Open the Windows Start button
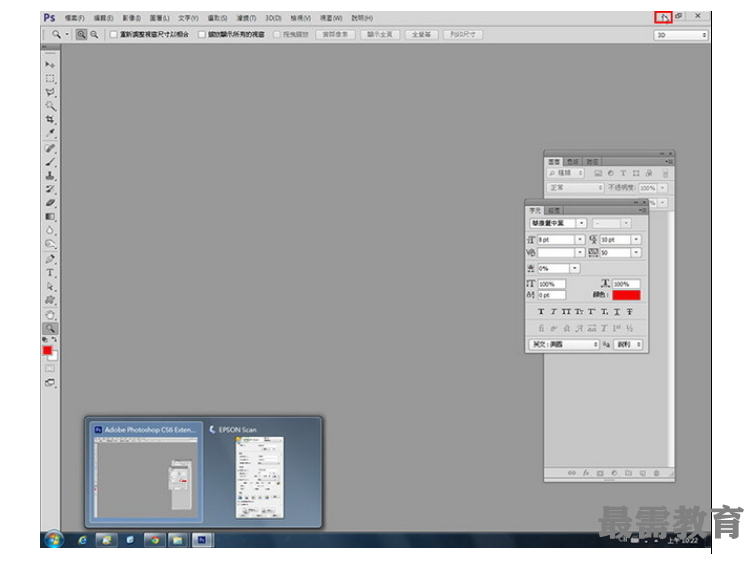 (x=54, y=540)
